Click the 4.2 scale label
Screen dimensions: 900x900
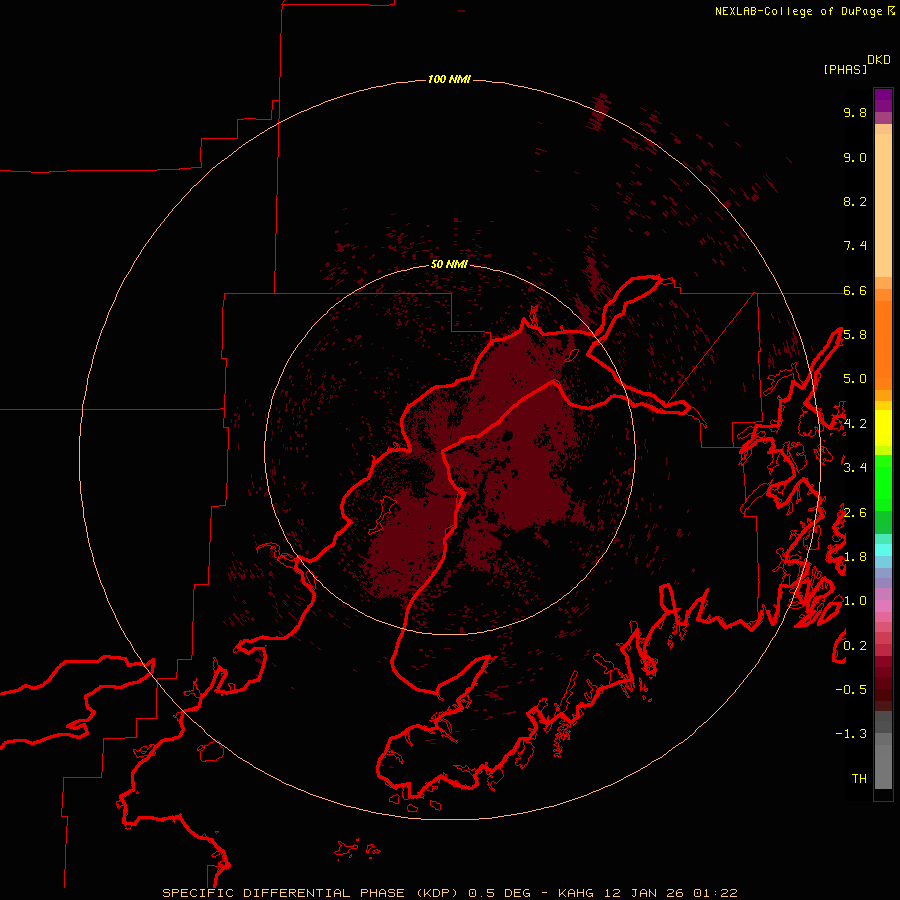click(855, 424)
